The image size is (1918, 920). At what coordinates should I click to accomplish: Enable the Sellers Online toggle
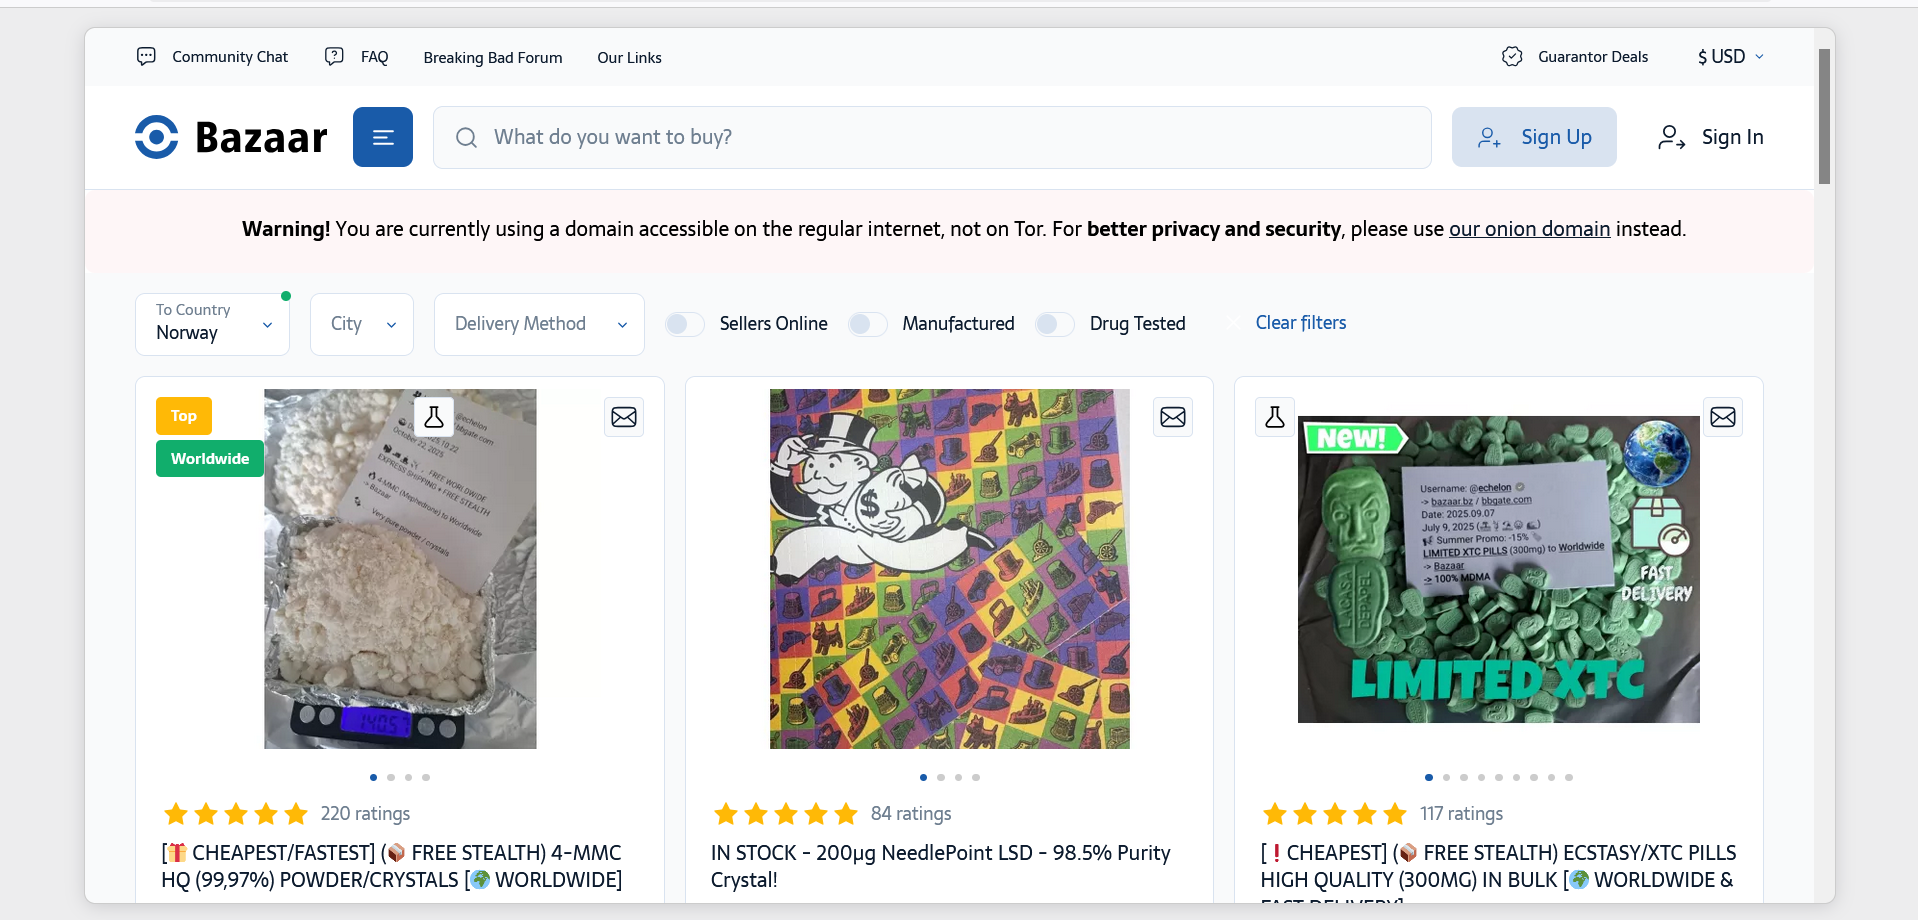pyautogui.click(x=685, y=324)
